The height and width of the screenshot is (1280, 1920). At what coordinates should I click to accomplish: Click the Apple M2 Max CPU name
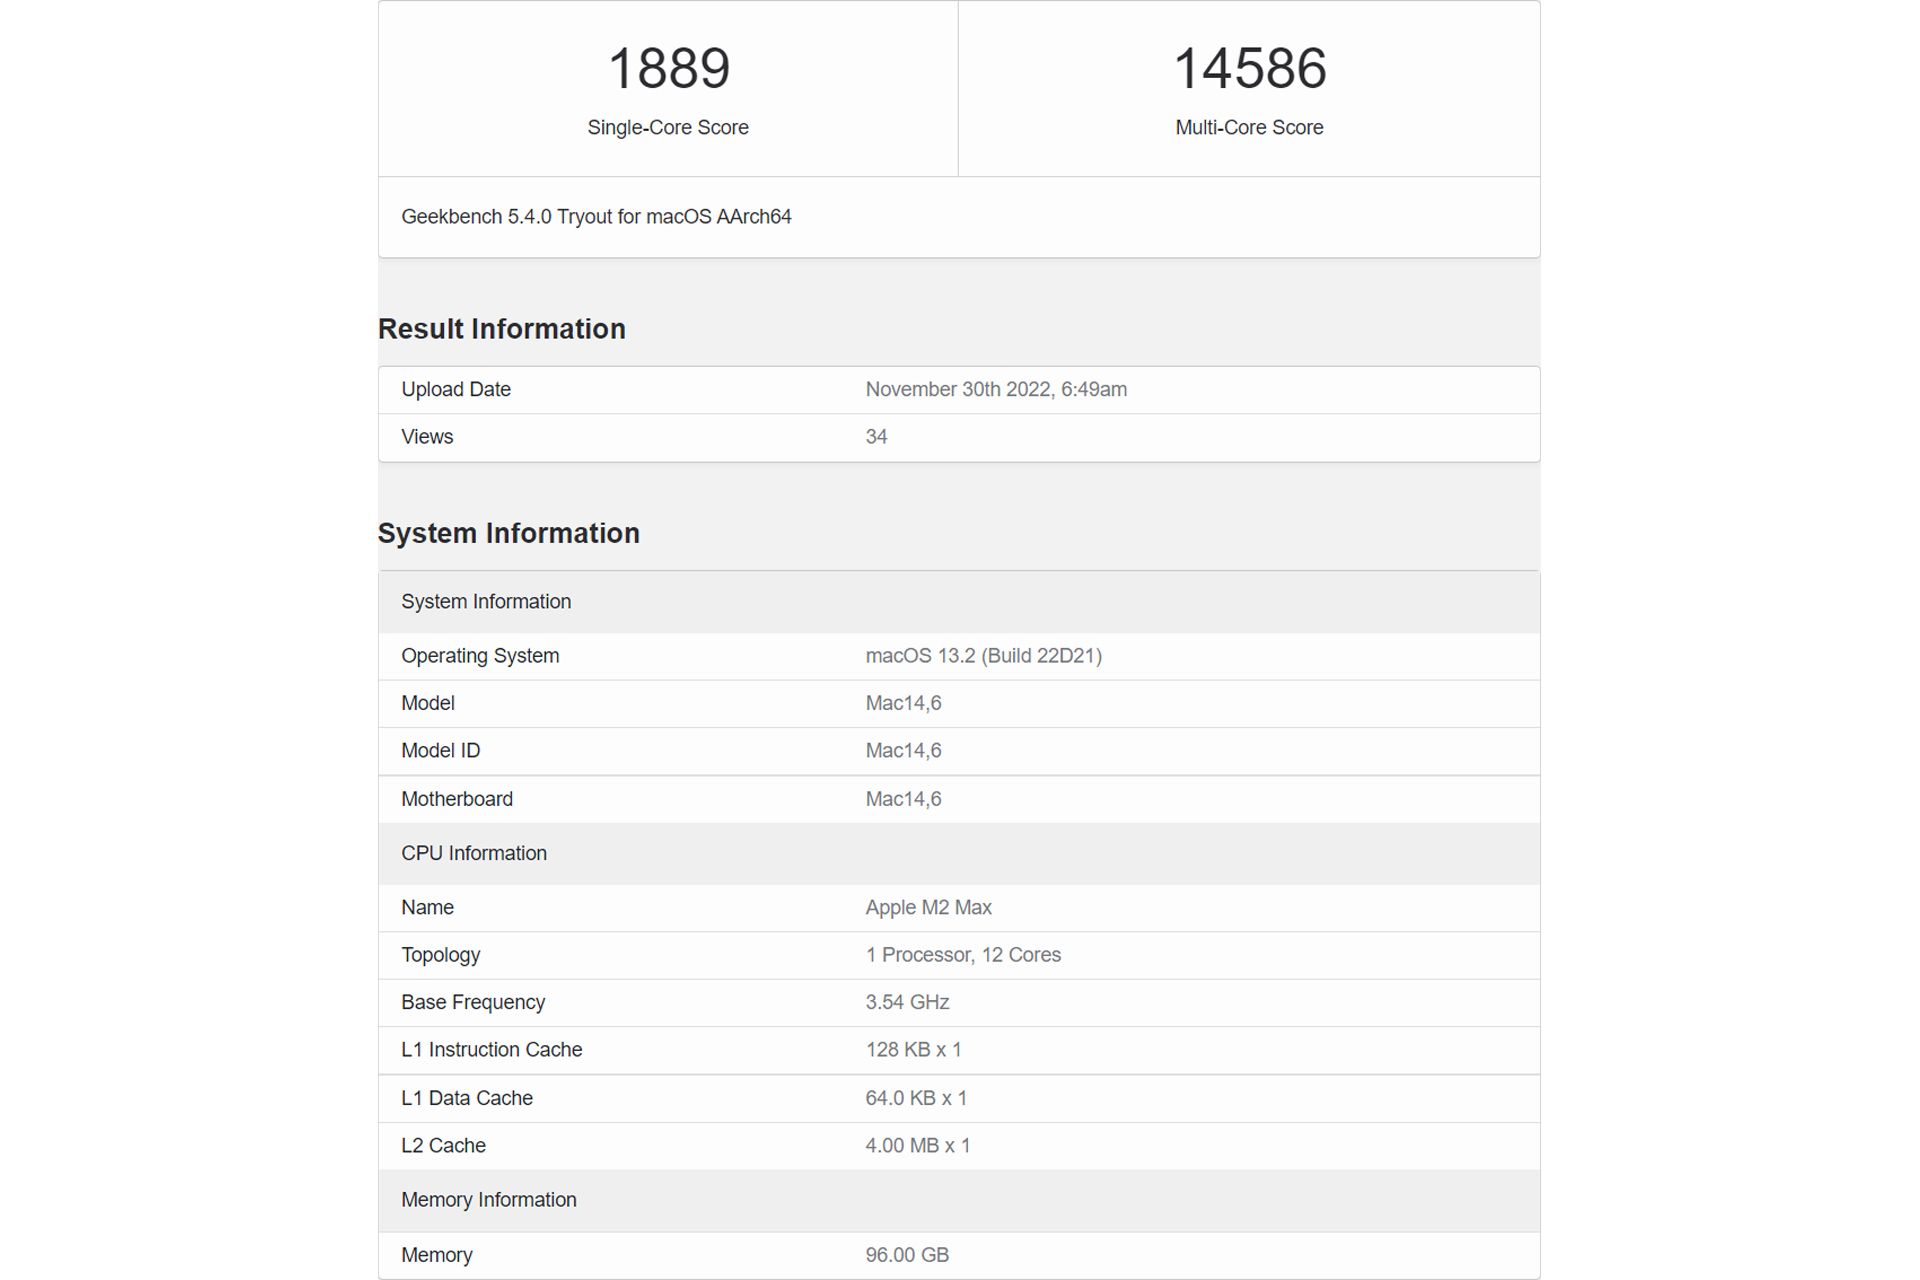pyautogui.click(x=928, y=908)
